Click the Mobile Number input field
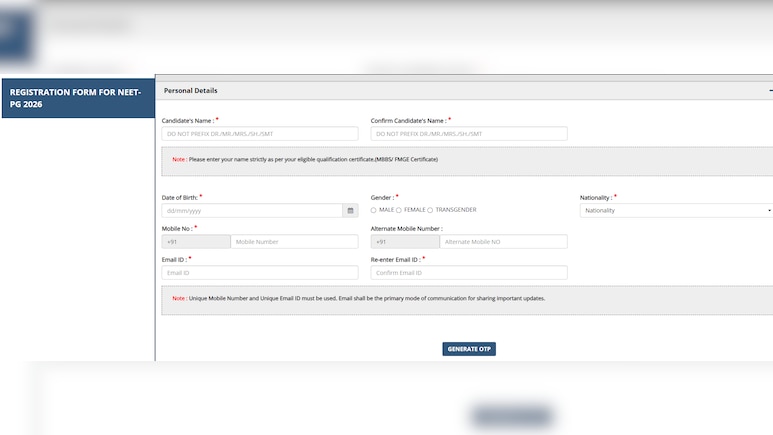773x435 pixels. pos(294,242)
